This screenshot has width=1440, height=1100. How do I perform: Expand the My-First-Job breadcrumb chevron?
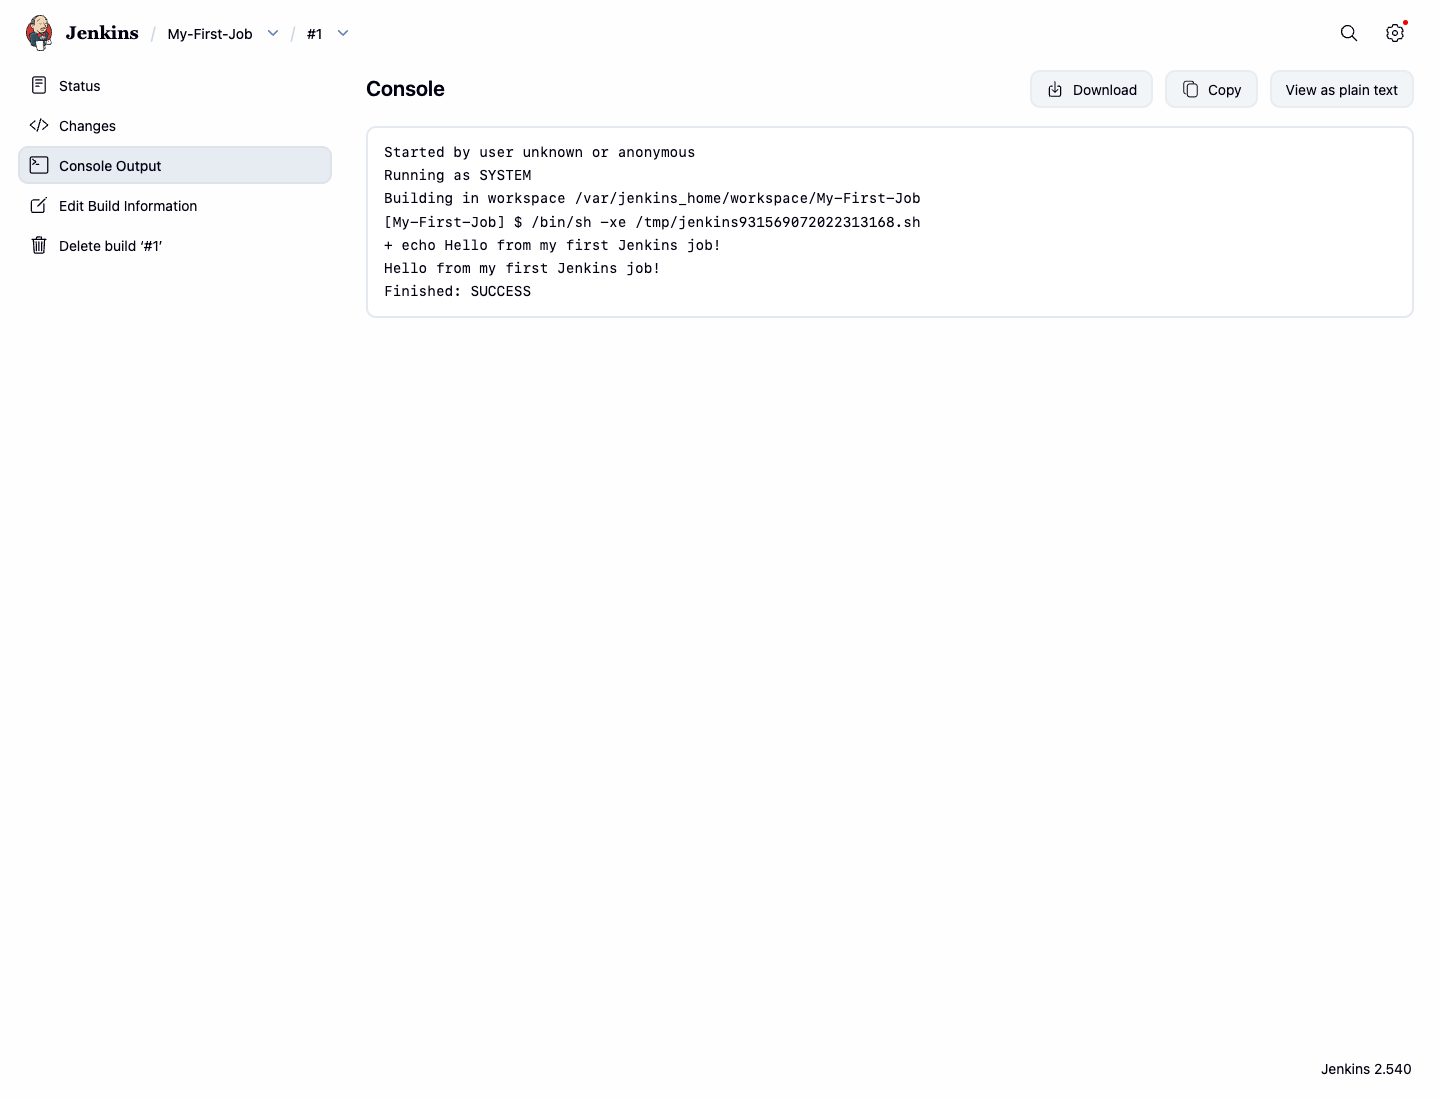pyautogui.click(x=273, y=33)
